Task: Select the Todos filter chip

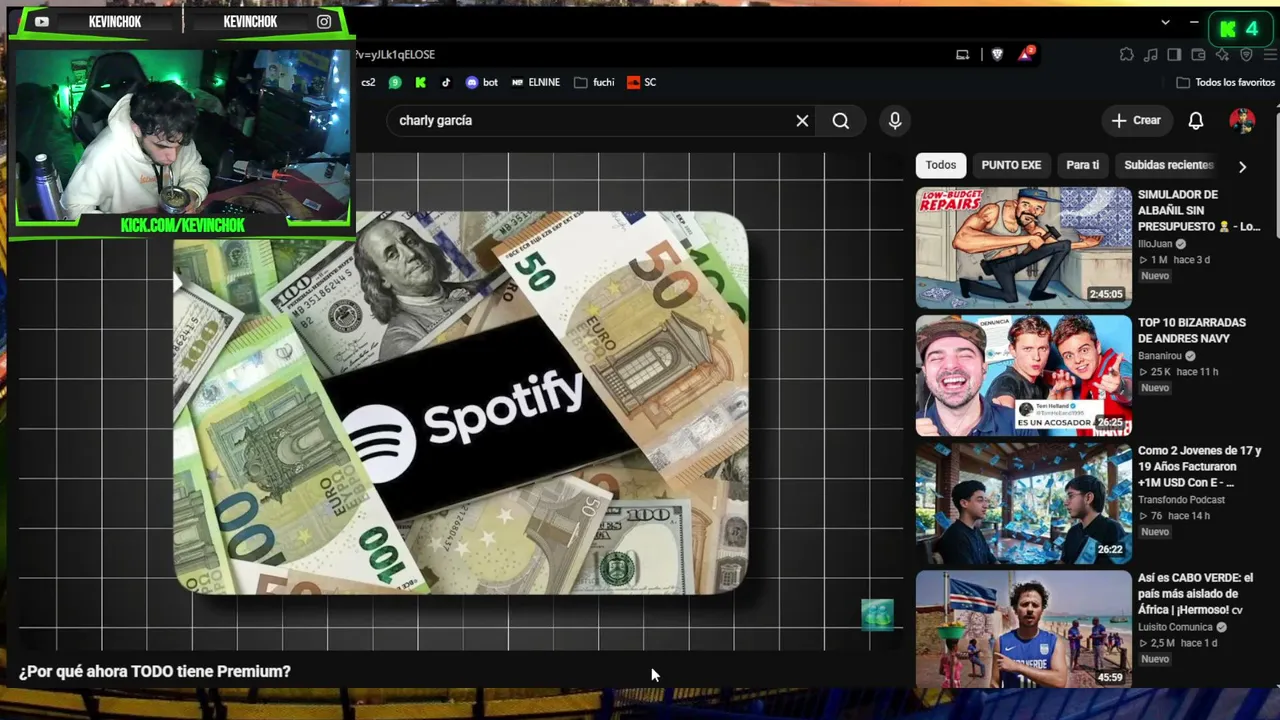Action: [x=941, y=165]
